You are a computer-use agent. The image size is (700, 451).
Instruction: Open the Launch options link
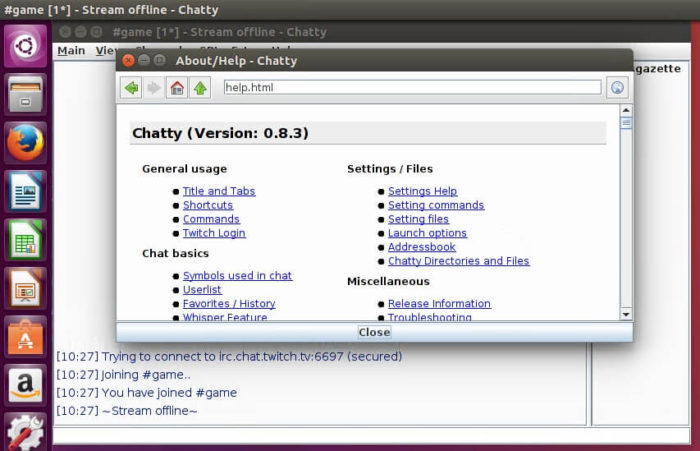[427, 233]
